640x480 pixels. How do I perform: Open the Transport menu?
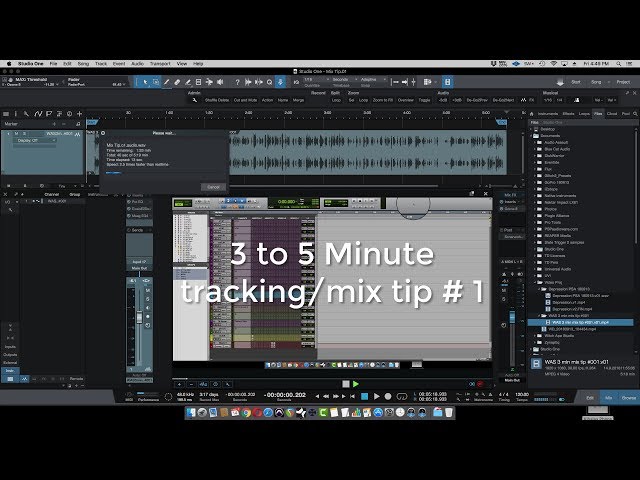point(160,64)
